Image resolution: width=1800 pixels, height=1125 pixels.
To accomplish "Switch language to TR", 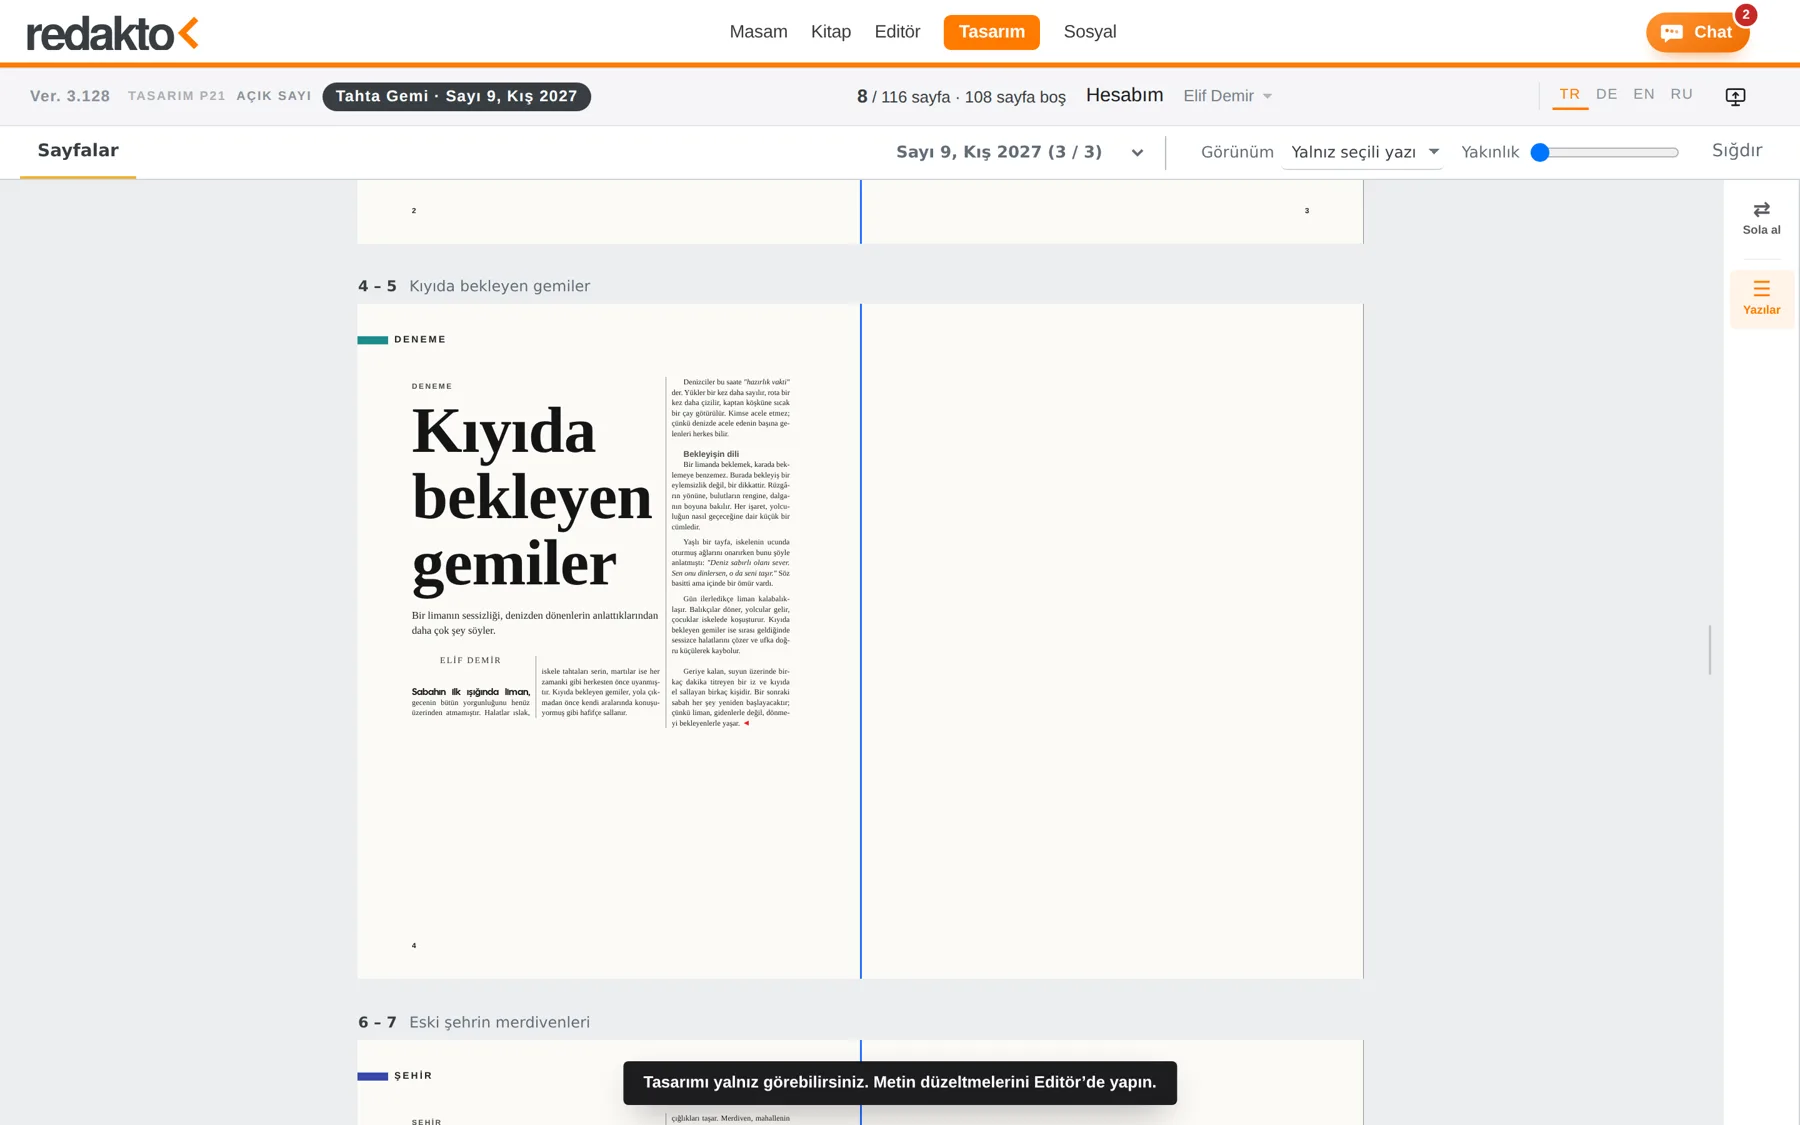I will tap(1570, 94).
